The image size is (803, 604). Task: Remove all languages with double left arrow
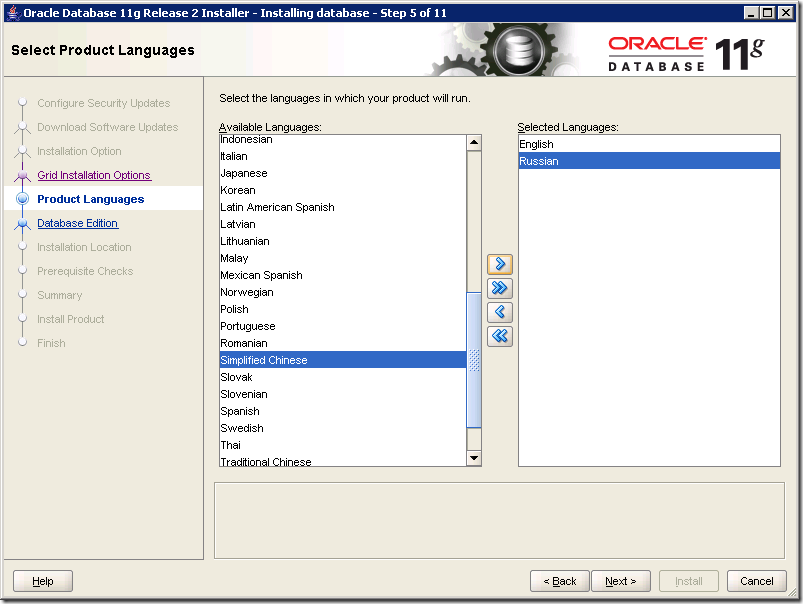499,336
